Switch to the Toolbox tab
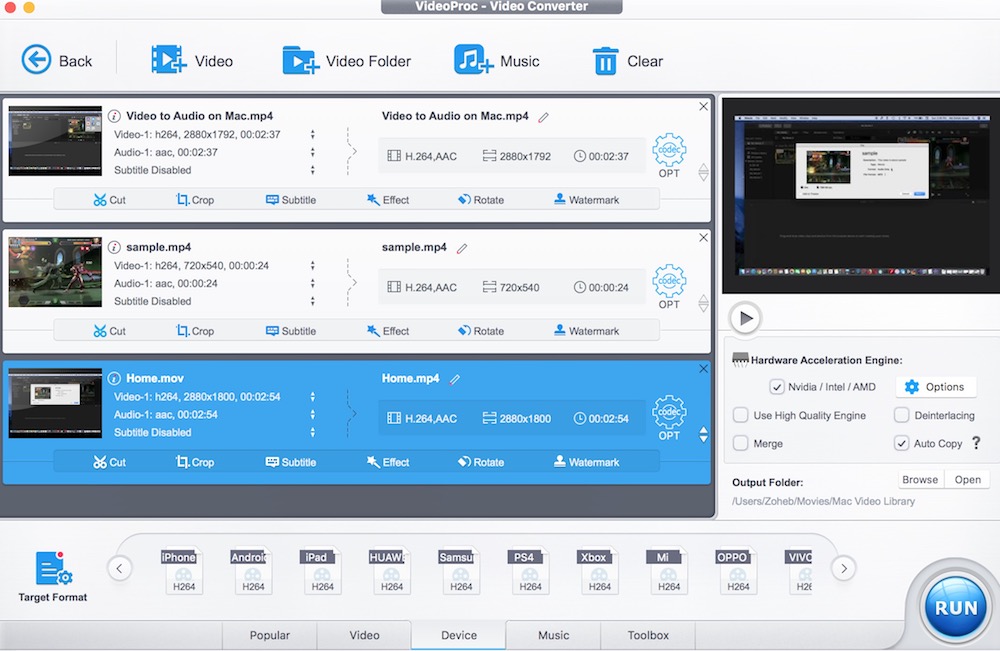Viewport: 1000px width, 651px height. pos(647,635)
